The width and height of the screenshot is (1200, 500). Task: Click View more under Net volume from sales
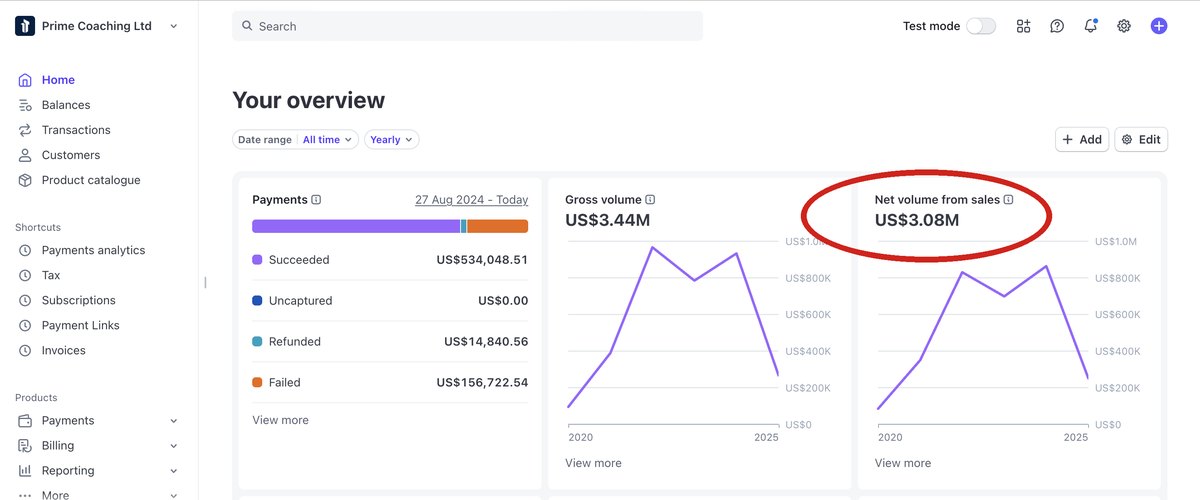tap(903, 463)
